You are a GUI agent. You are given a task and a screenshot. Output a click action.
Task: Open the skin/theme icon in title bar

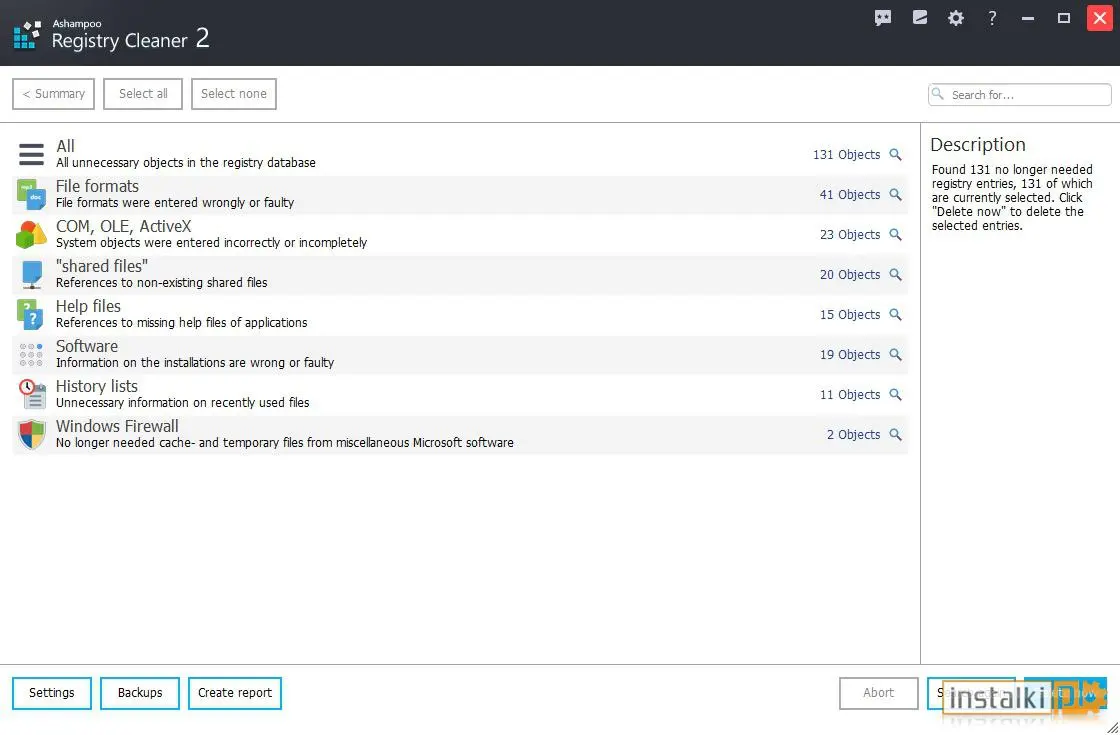(x=920, y=18)
